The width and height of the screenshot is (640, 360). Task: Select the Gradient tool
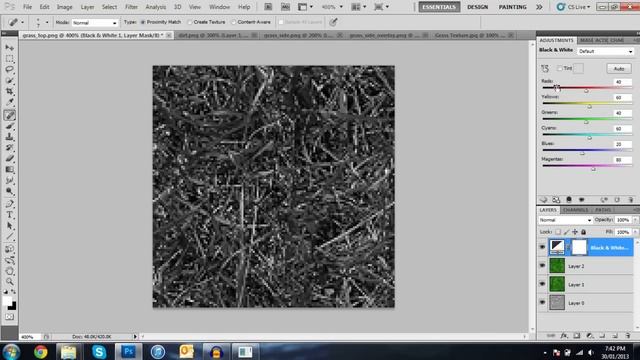9,170
